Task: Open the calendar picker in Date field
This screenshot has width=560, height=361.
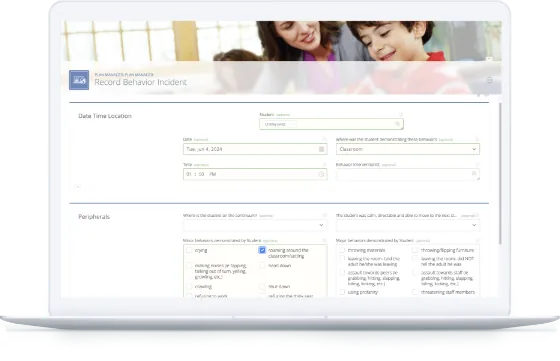Action: (x=321, y=149)
